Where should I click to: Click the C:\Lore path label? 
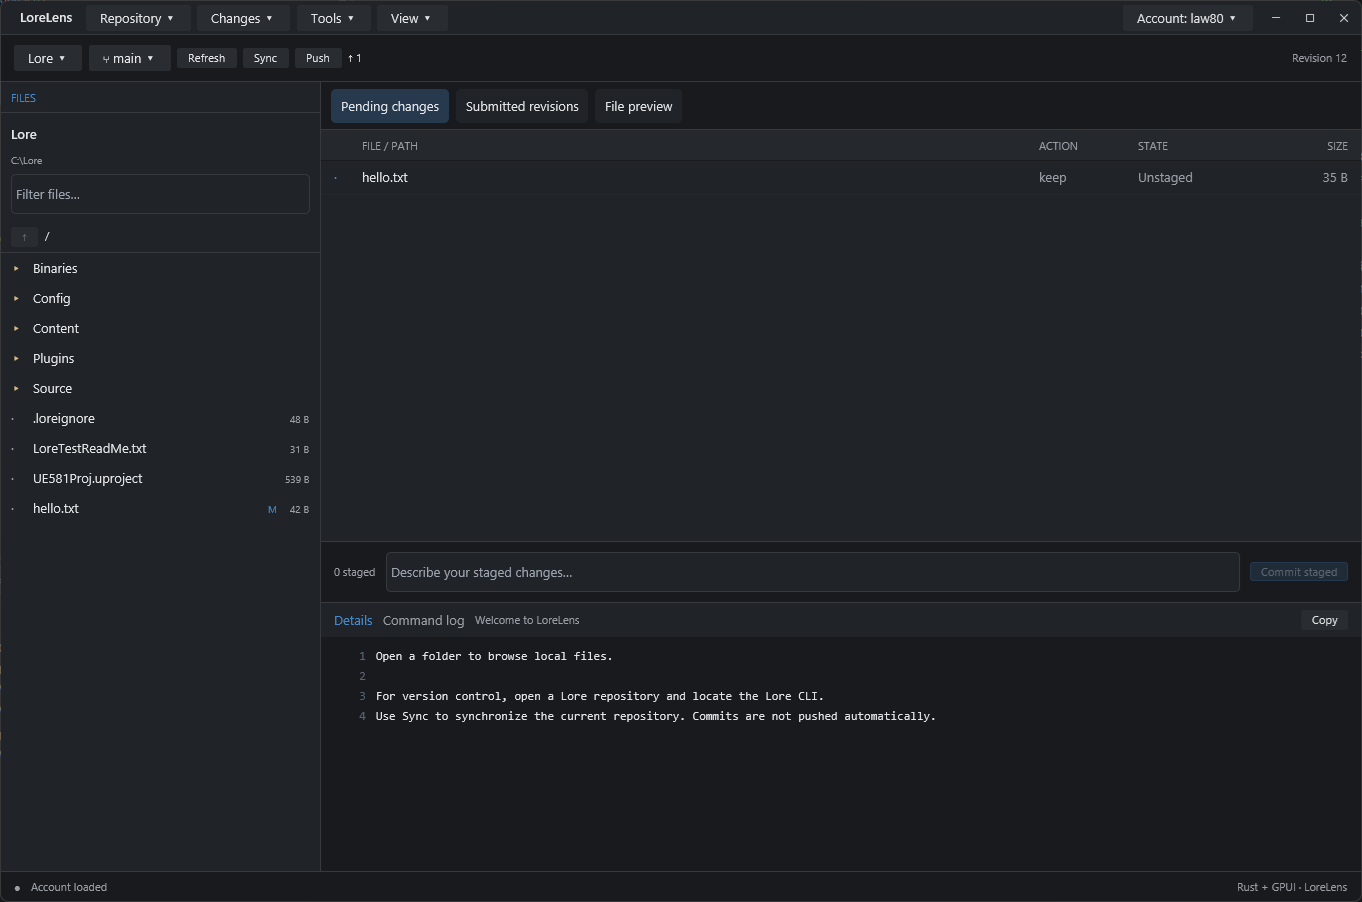coord(27,160)
